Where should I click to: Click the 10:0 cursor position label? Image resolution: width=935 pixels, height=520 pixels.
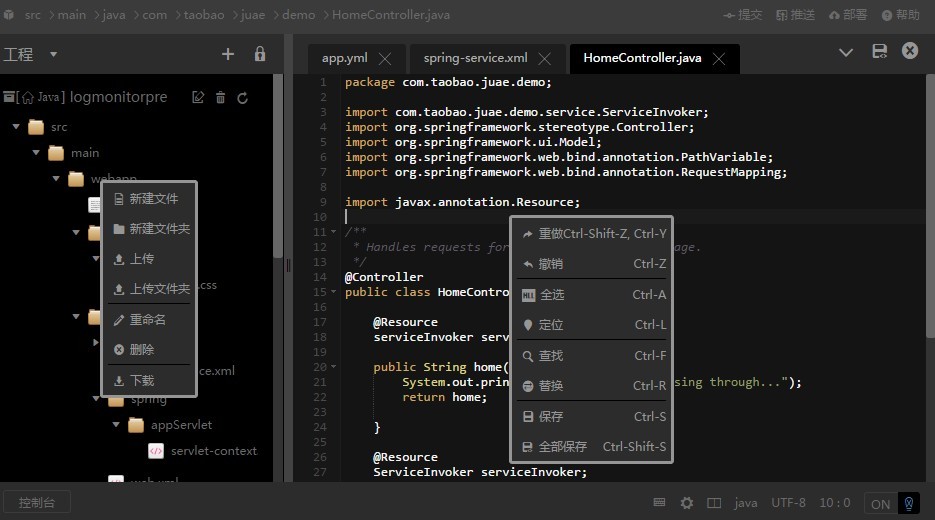coord(835,503)
